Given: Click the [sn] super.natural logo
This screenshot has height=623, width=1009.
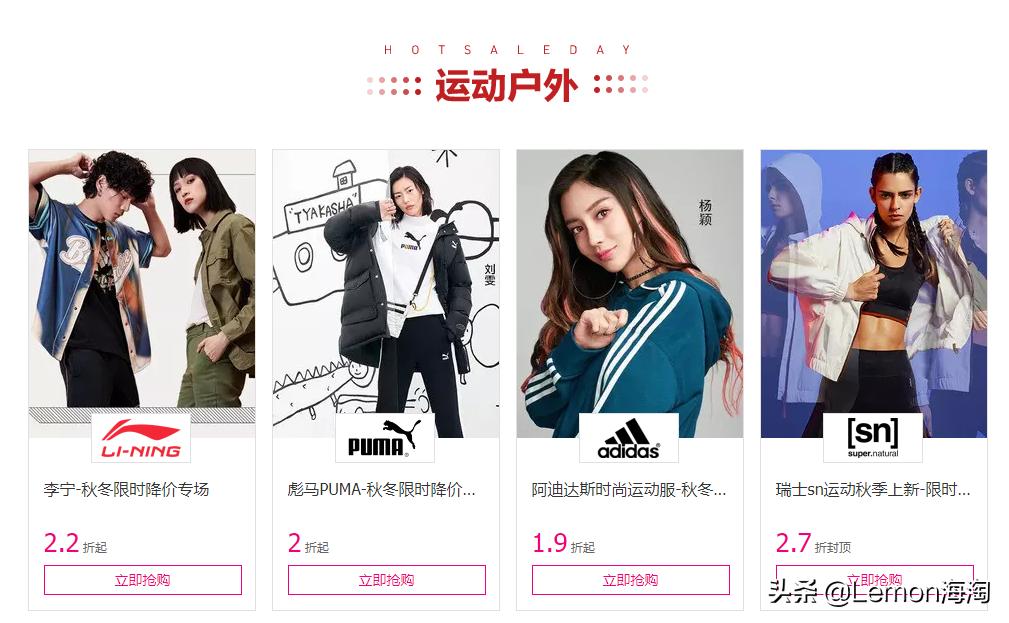Looking at the screenshot, I should point(873,438).
